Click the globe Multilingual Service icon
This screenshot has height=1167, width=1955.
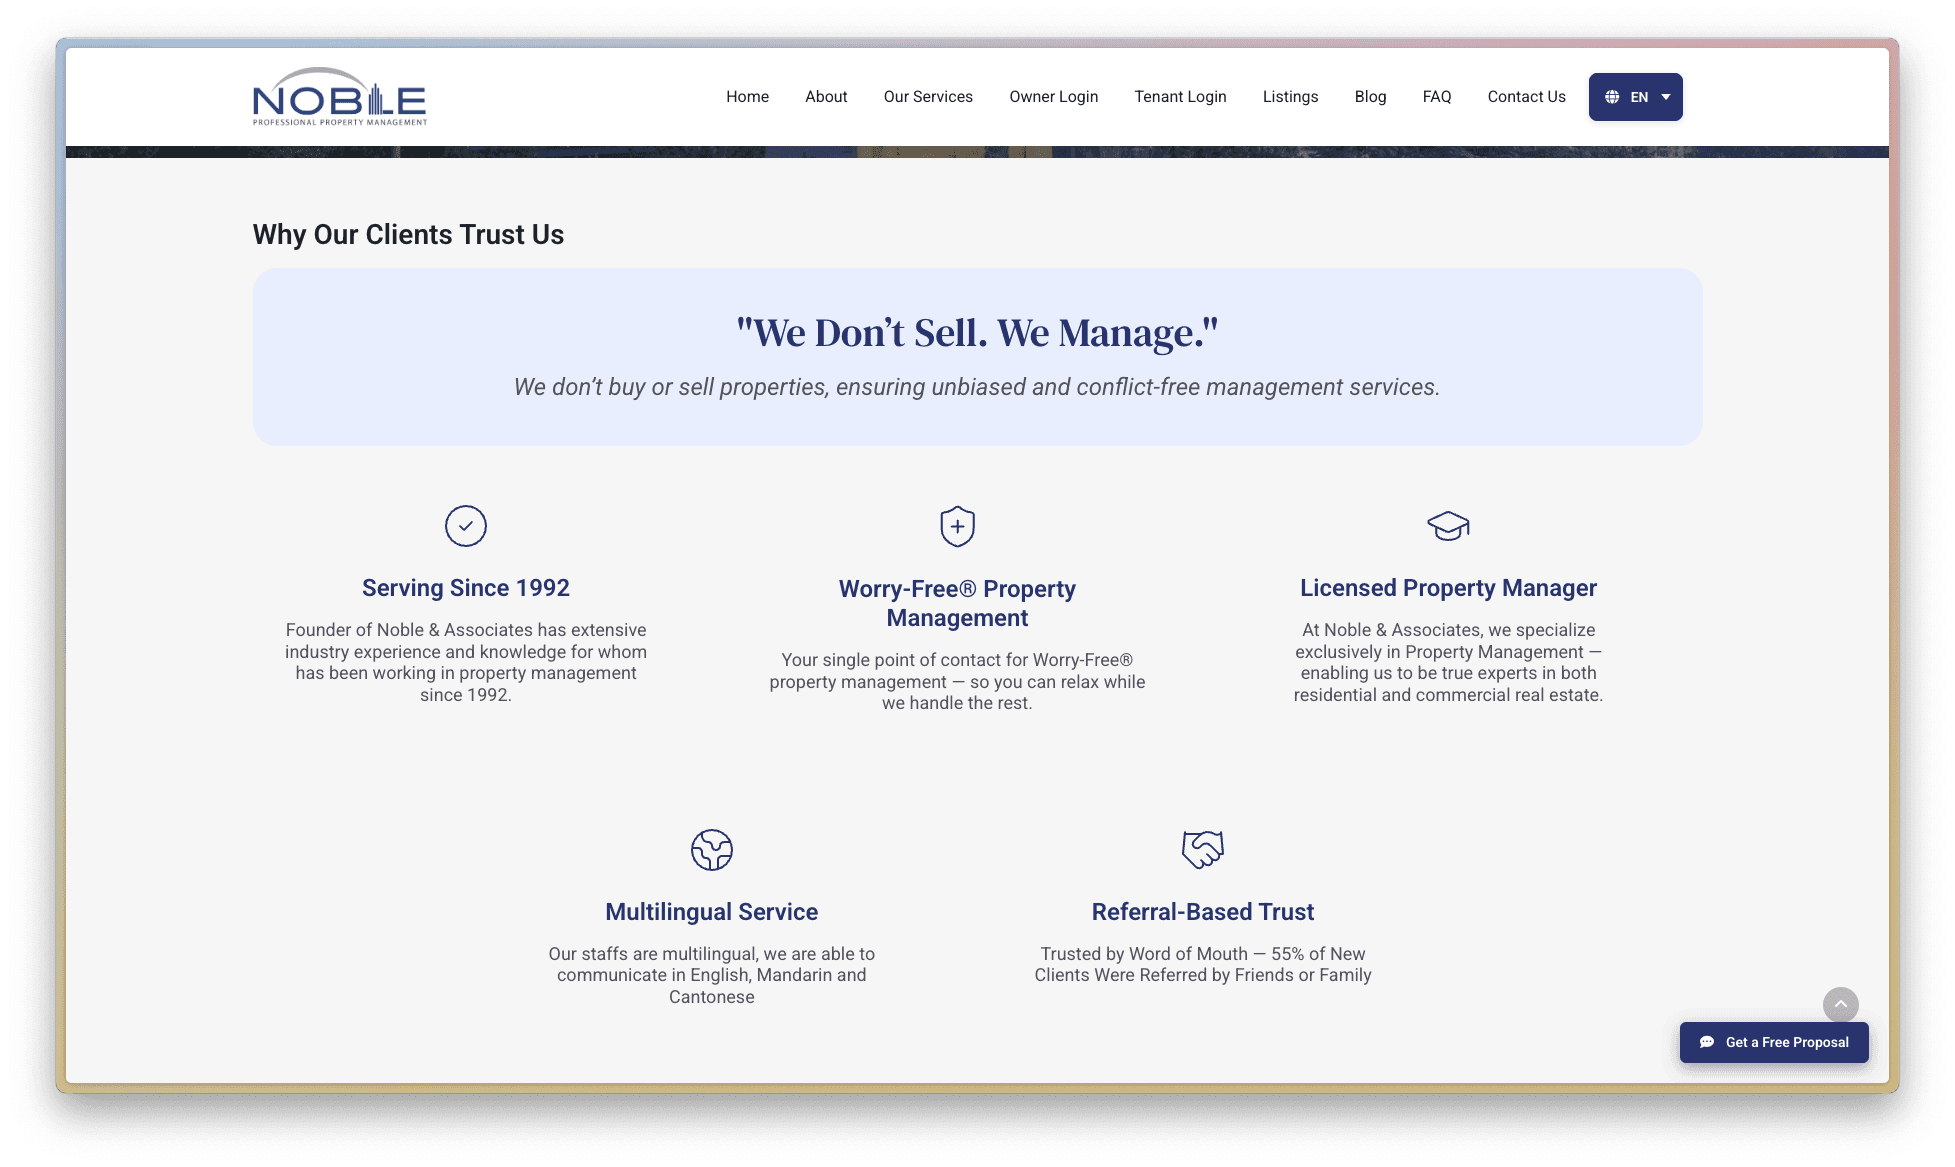click(x=711, y=850)
